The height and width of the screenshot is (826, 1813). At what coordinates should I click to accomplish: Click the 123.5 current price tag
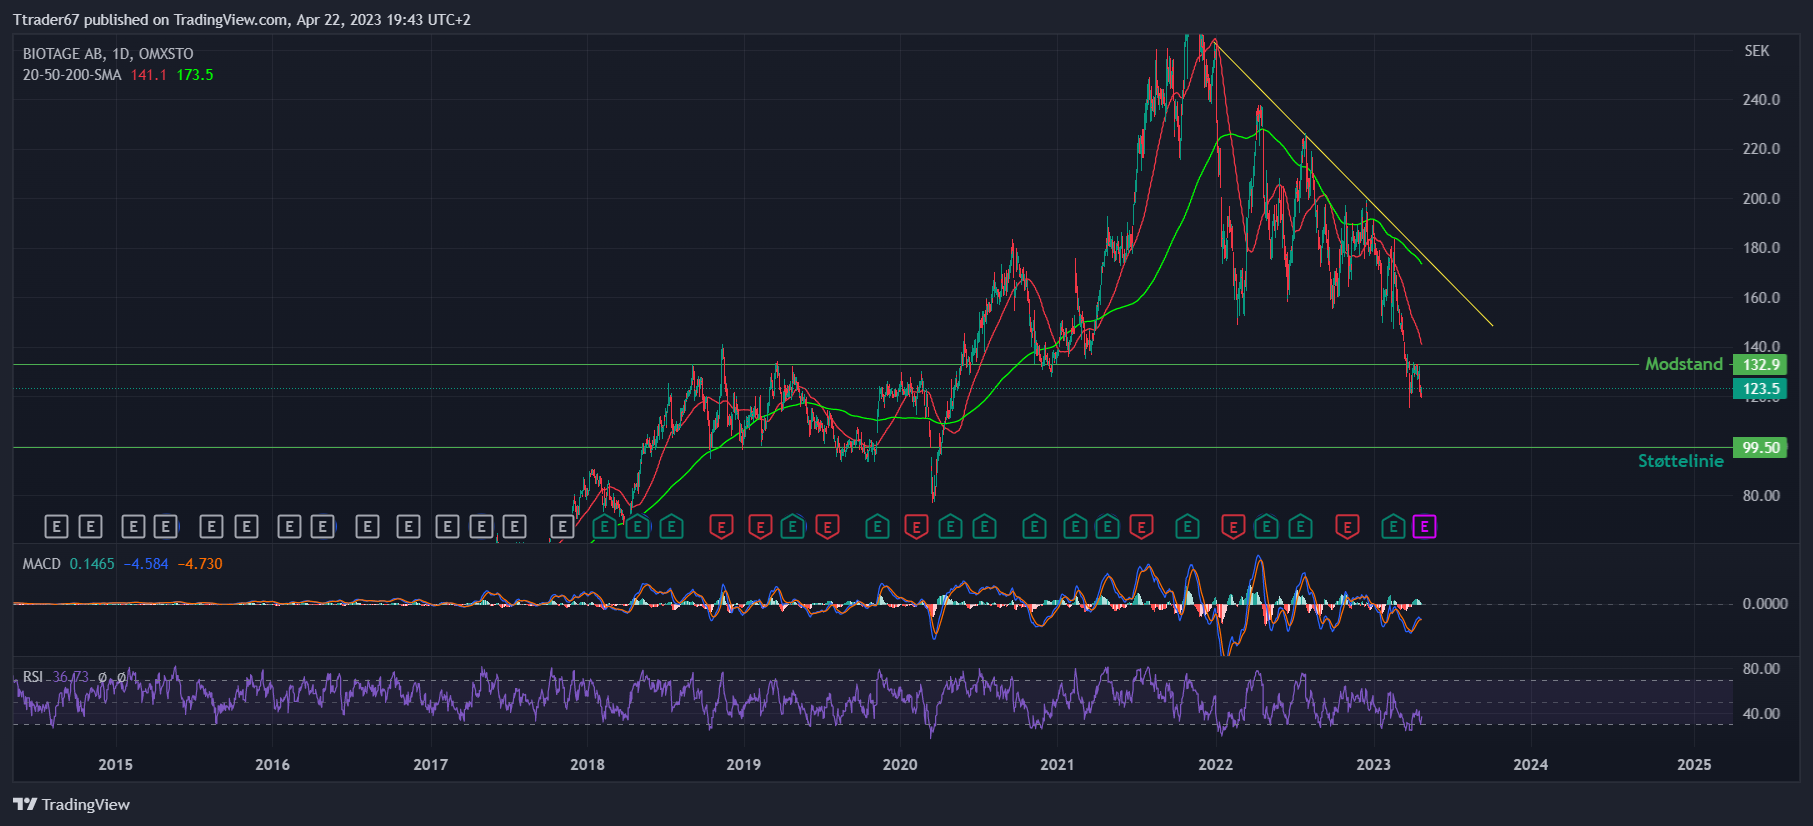coord(1760,389)
